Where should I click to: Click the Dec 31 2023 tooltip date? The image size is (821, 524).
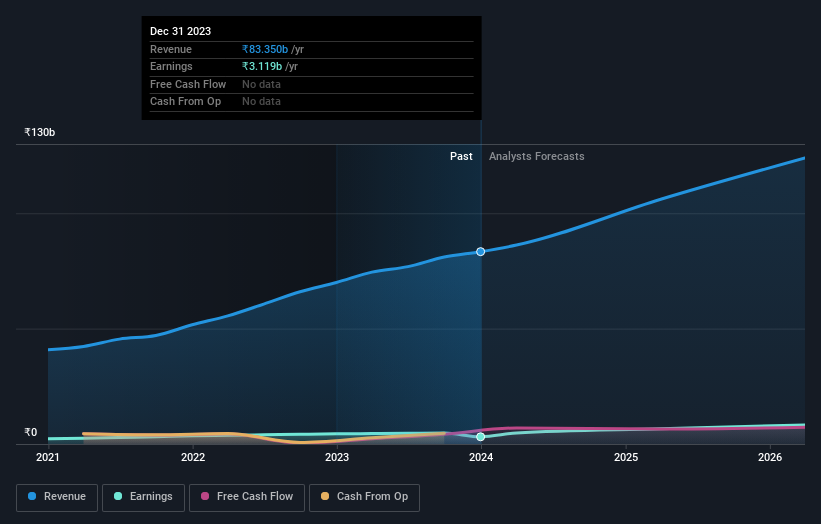click(181, 31)
